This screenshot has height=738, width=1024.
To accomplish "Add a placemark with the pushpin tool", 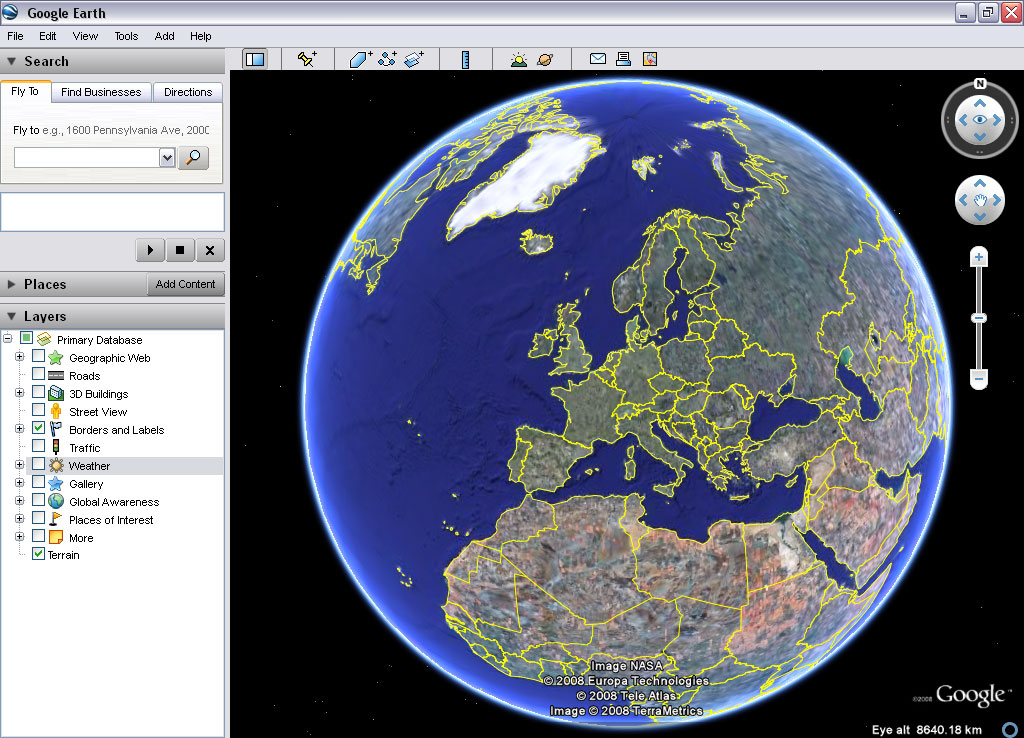I will click(306, 59).
